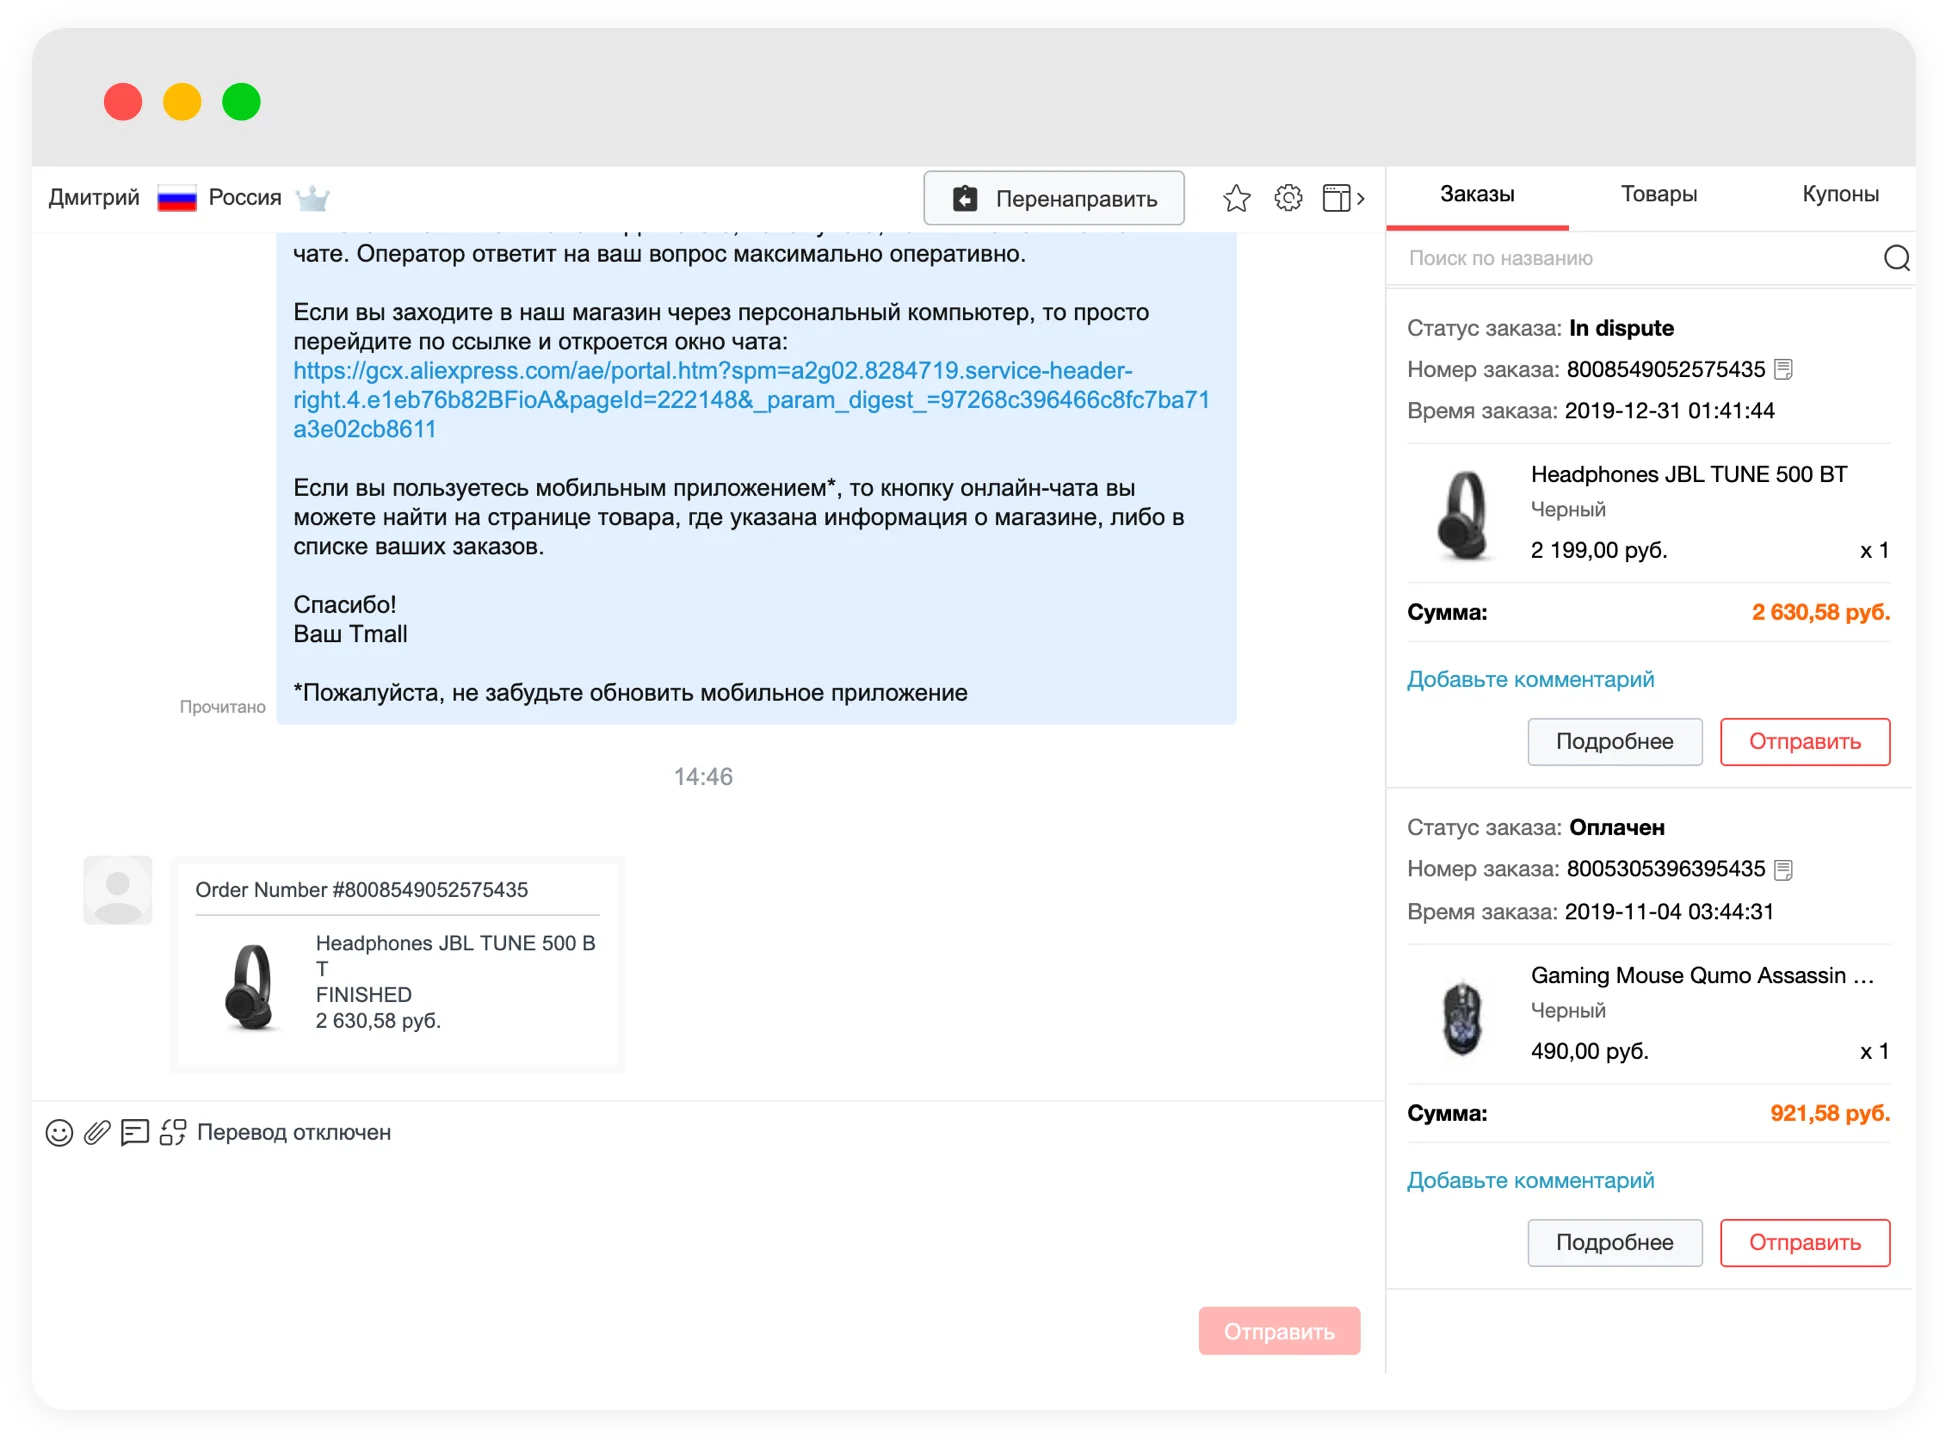Click the total 2 630,58 руб. in orders panel
The image size is (1948, 1446).
(1820, 612)
